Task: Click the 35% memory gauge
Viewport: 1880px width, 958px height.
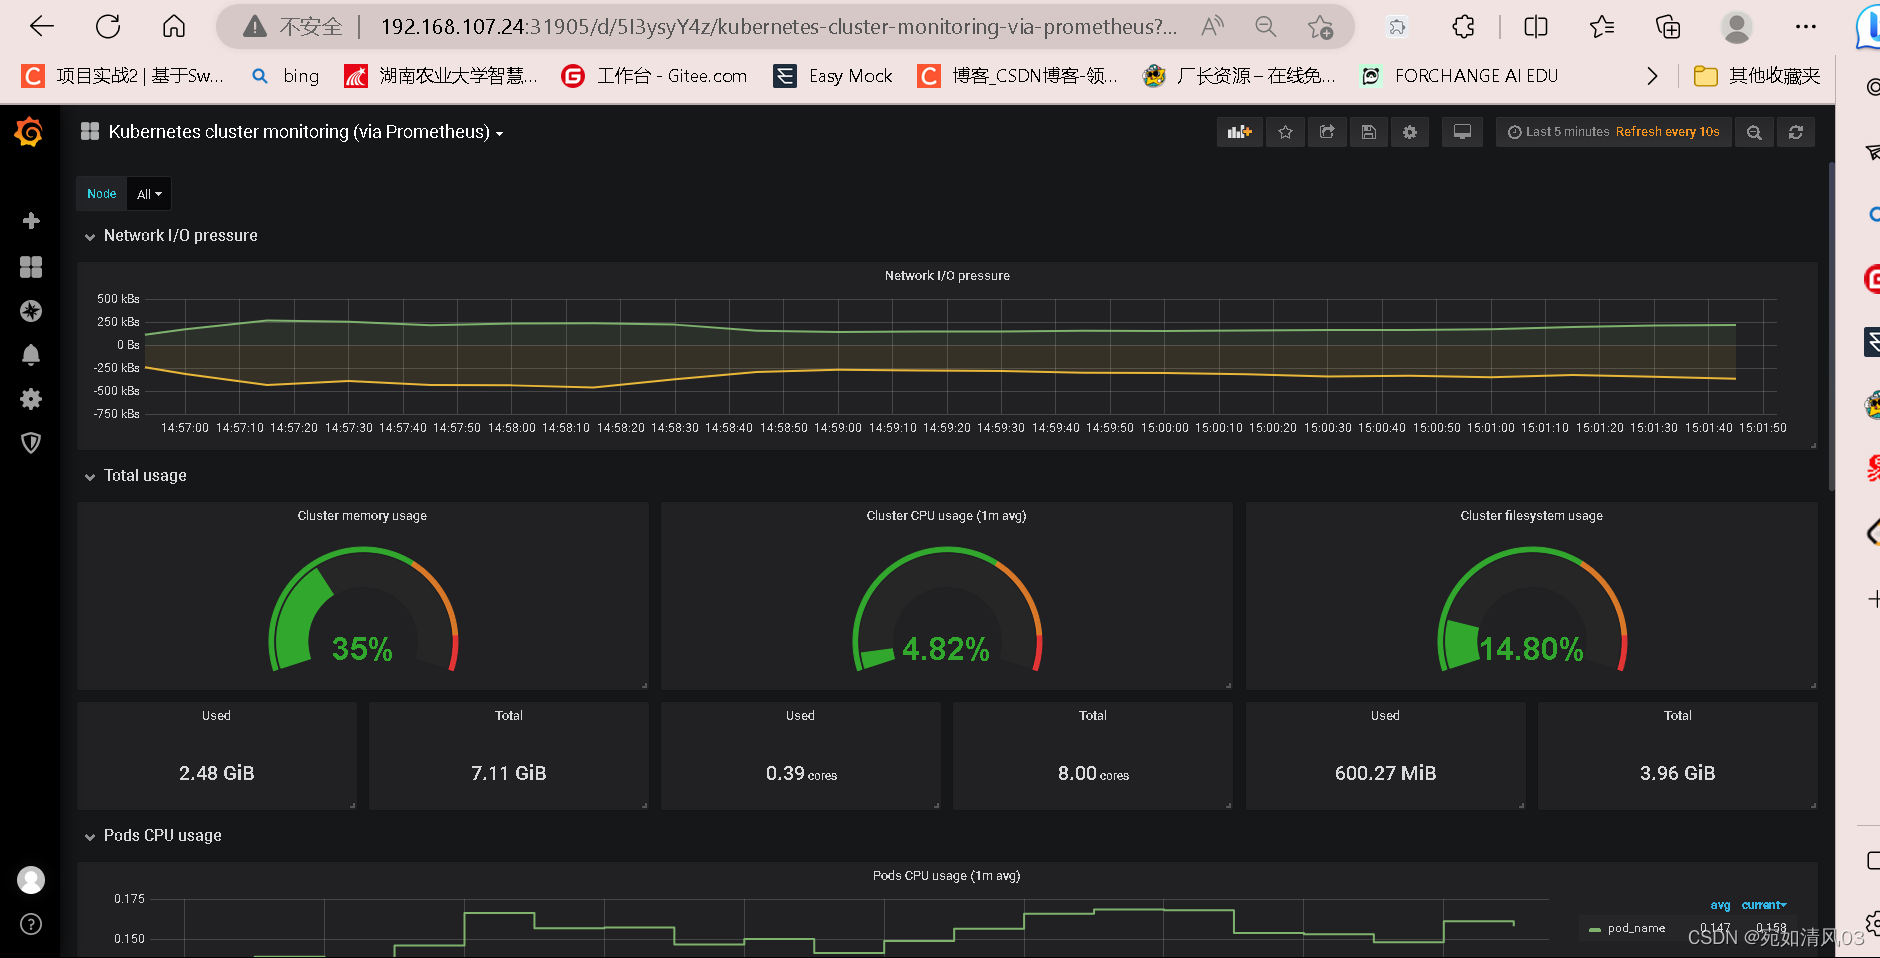Action: click(x=363, y=609)
